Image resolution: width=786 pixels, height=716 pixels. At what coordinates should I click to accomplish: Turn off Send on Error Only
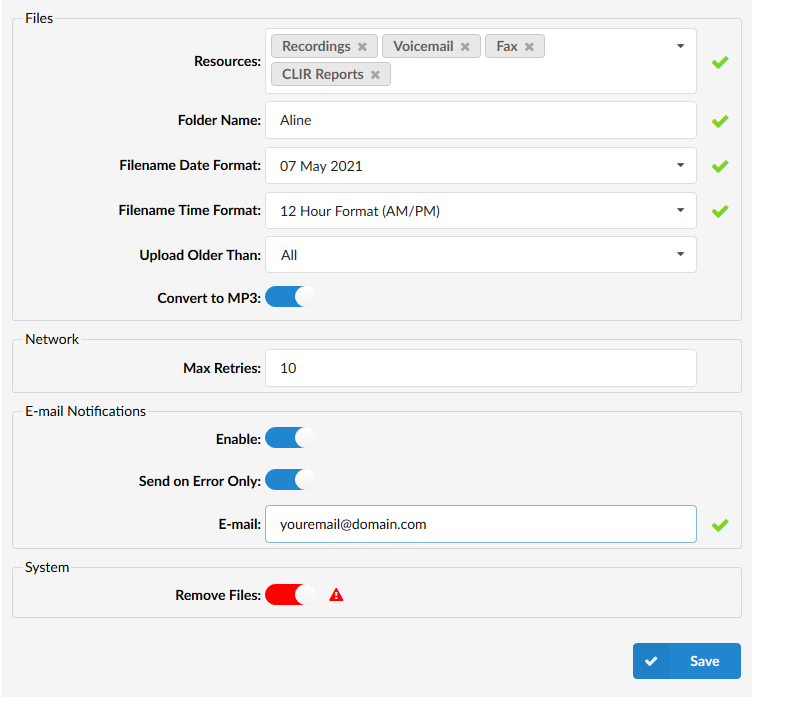(290, 480)
